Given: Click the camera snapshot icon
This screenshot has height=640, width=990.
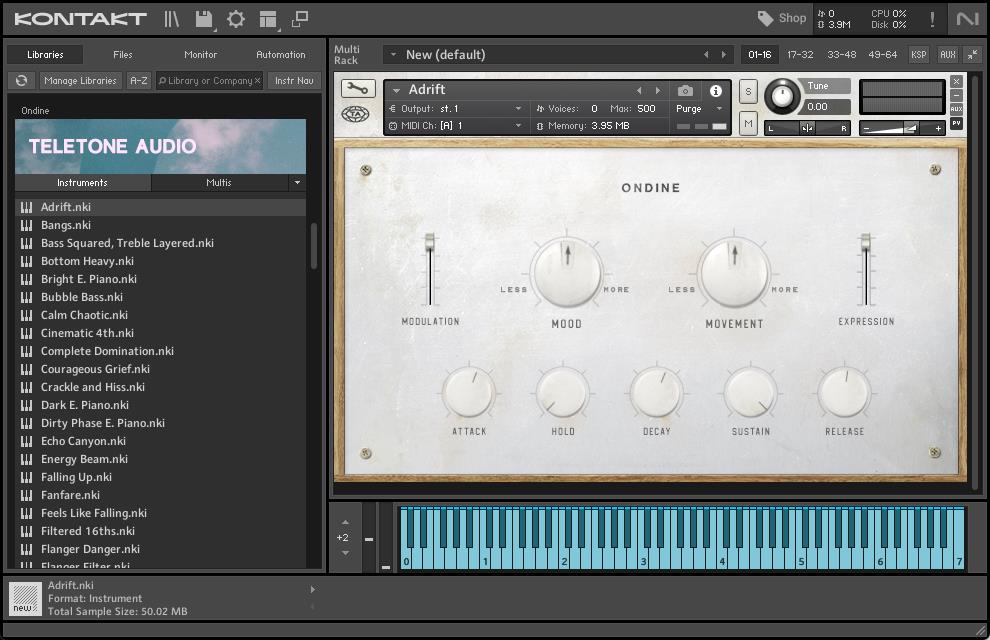Looking at the screenshot, I should tap(685, 91).
